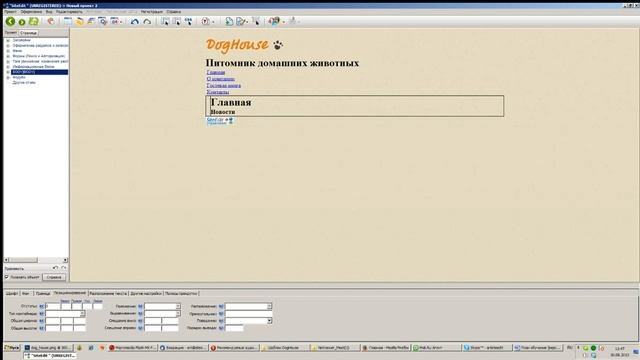Click the Контакты link on the page
Screen dimensions: 640x360
tap(218, 92)
